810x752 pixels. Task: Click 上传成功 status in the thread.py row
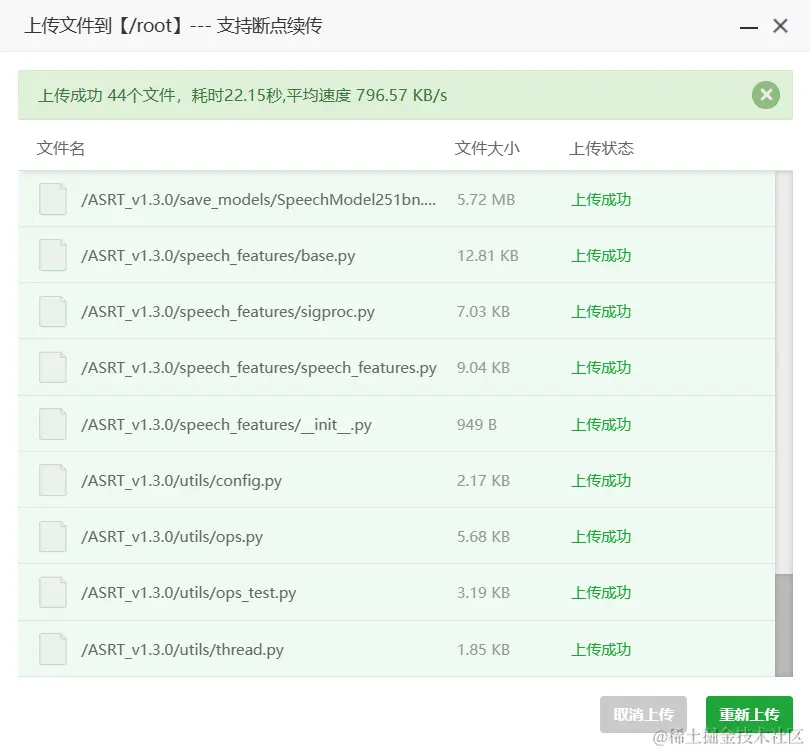click(601, 650)
